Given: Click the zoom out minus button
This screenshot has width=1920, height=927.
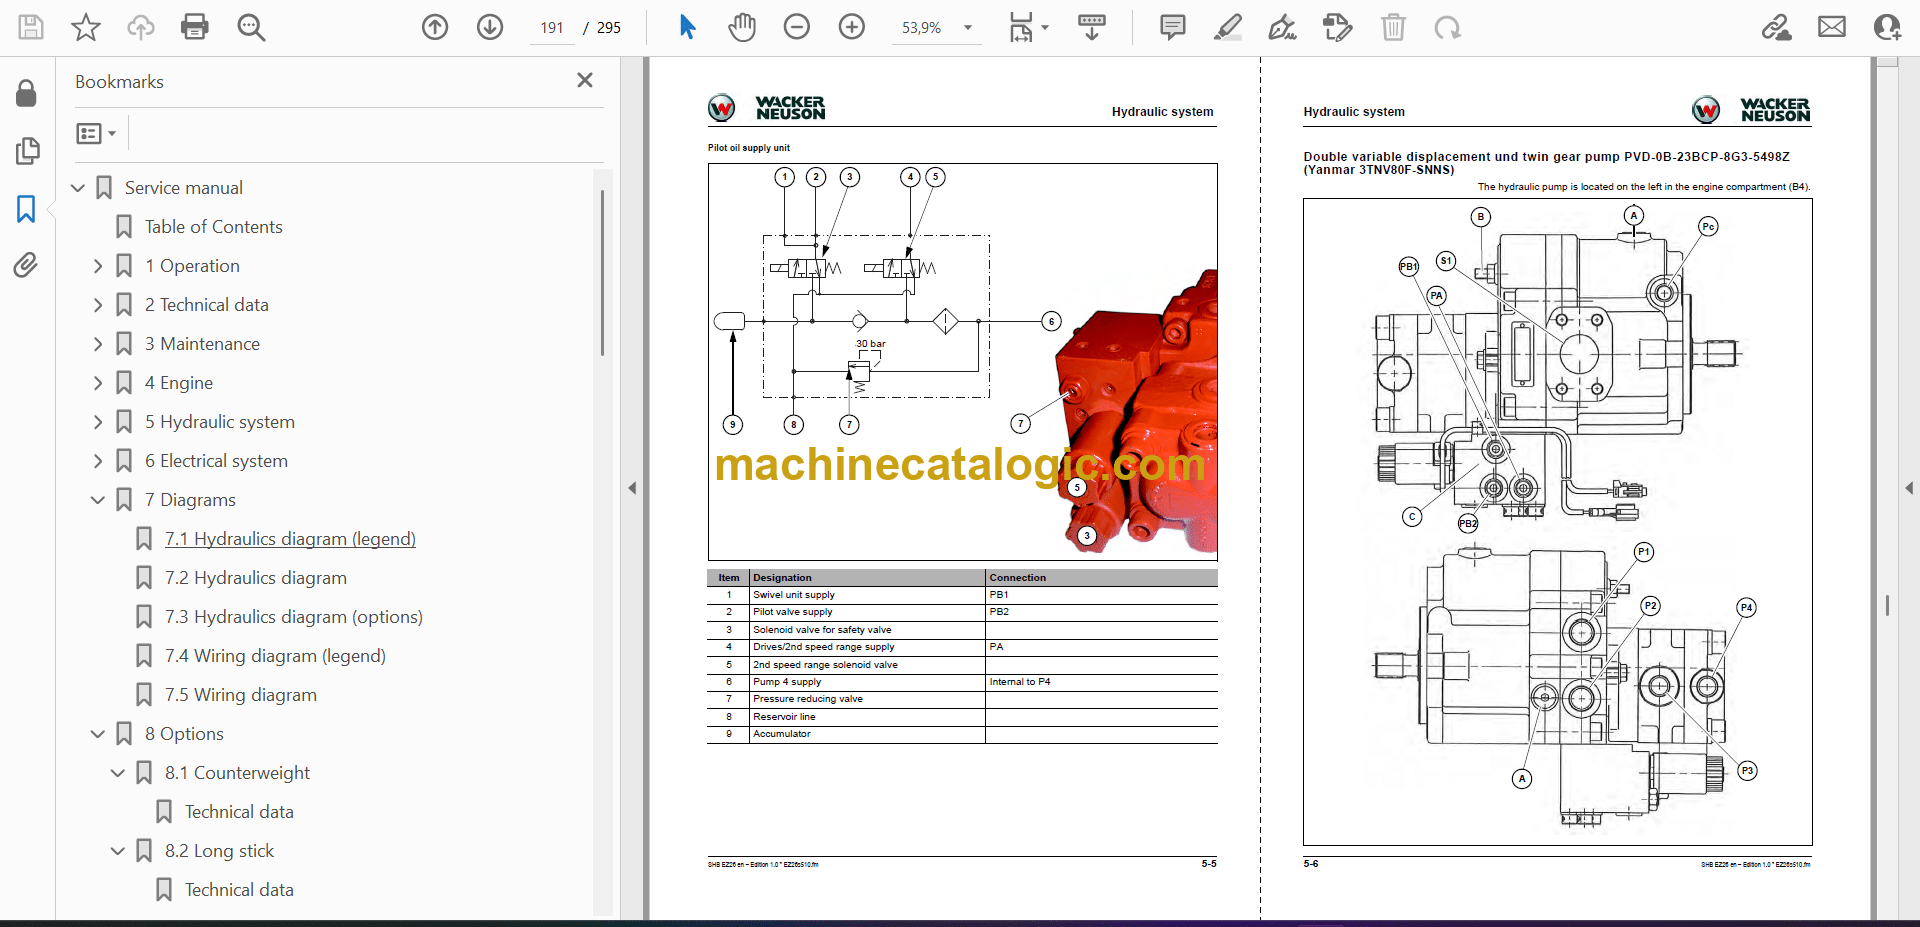Looking at the screenshot, I should tap(796, 27).
